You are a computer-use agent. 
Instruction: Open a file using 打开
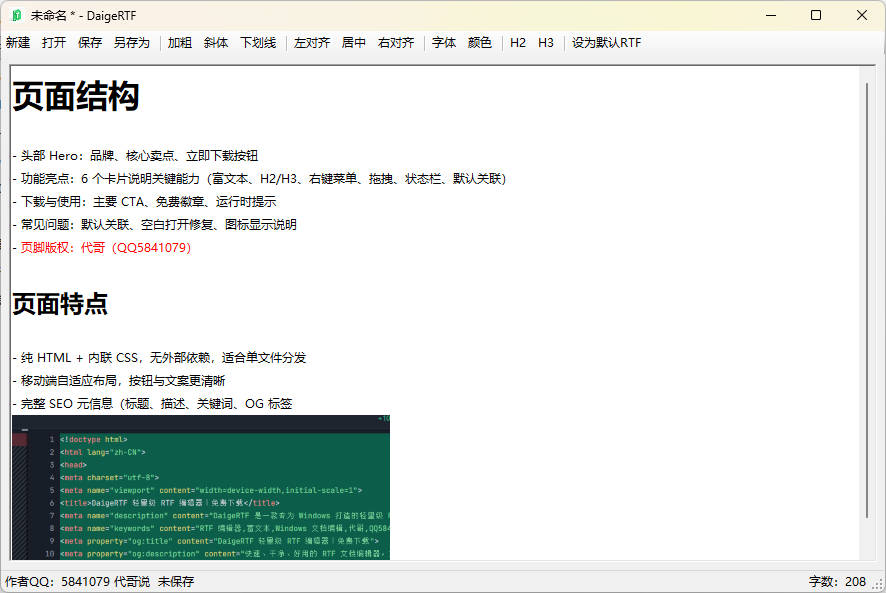[x=54, y=42]
